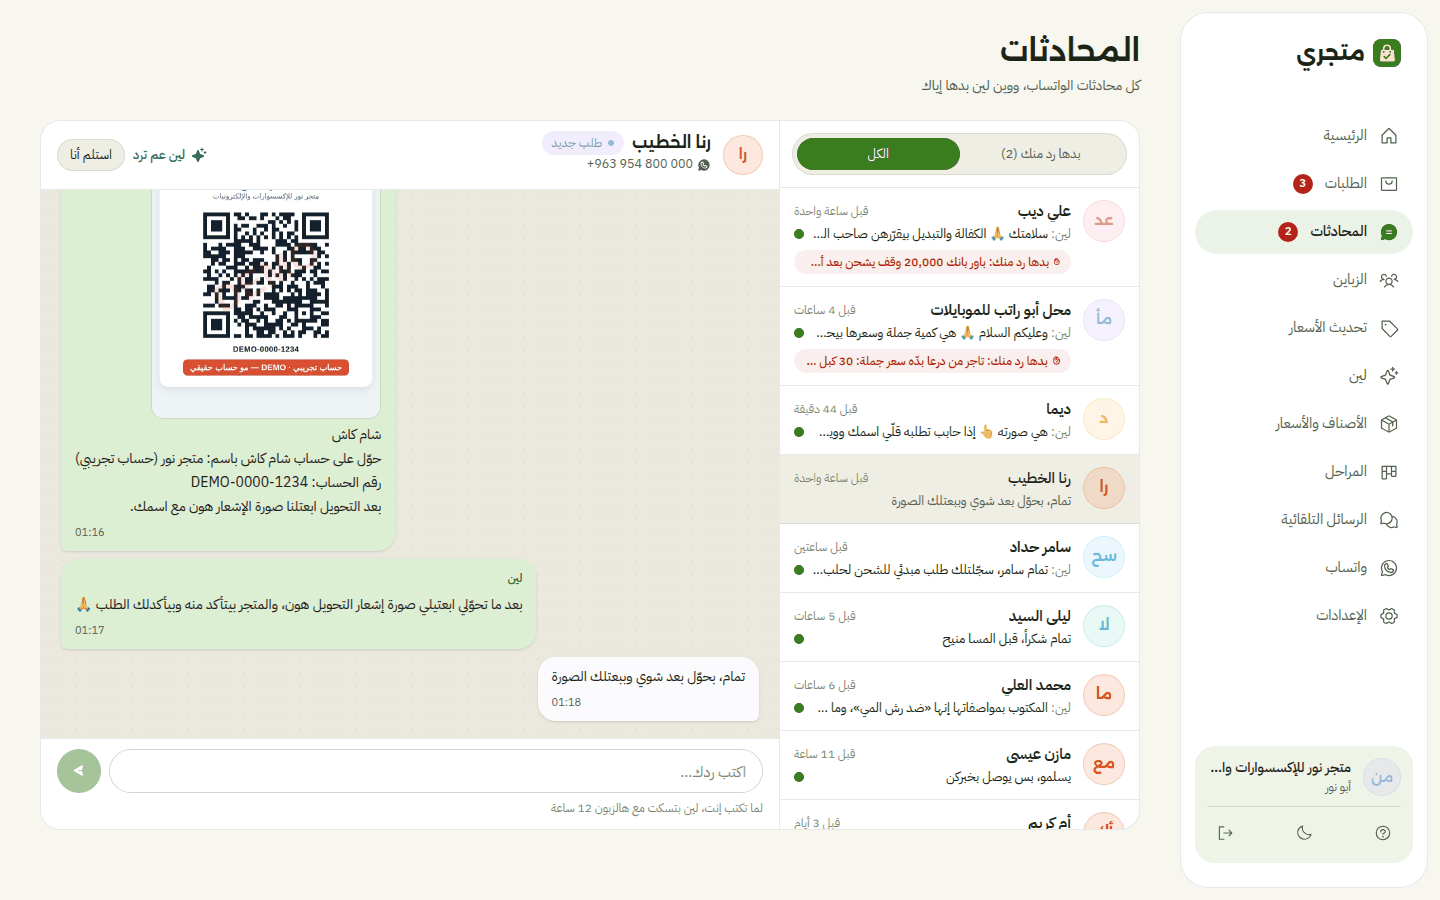Open محمد العلي conversation
Image resolution: width=1440 pixels, height=900 pixels.
coord(959,696)
